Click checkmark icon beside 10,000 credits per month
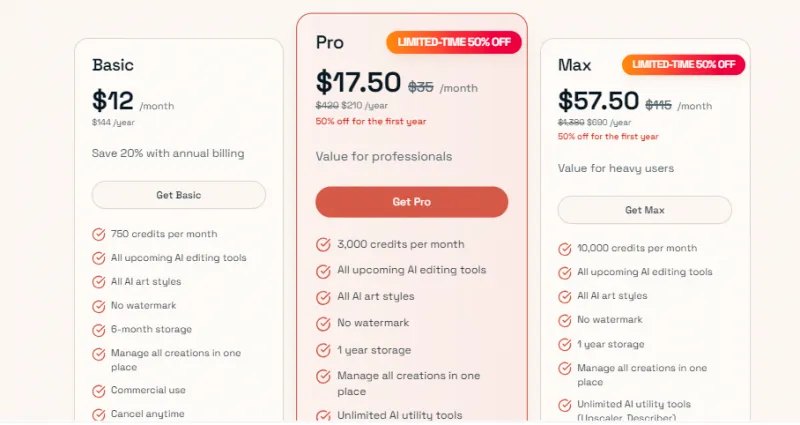Screen dimensions: 800x425 [x=564, y=248]
